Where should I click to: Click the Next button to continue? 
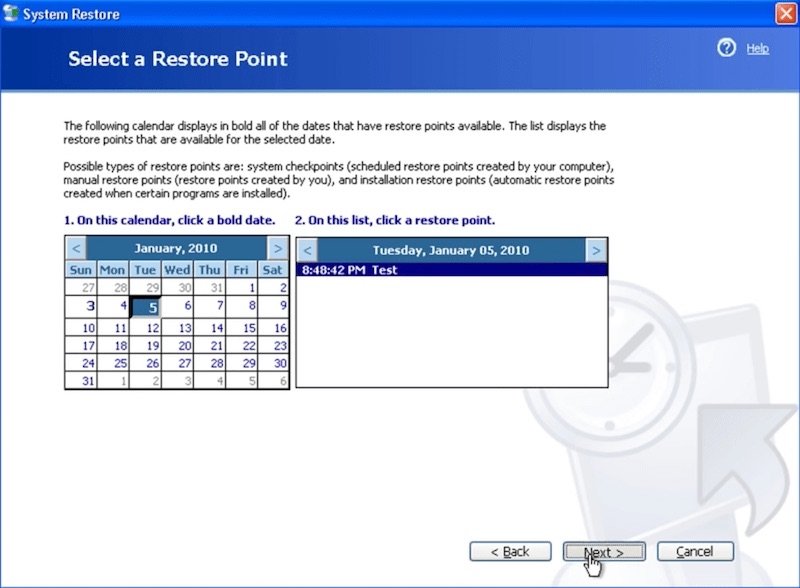pyautogui.click(x=603, y=551)
